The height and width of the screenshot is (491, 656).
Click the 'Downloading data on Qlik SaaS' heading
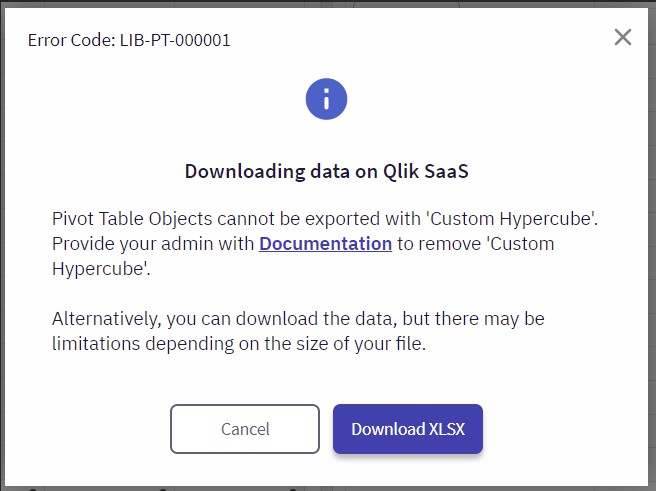pyautogui.click(x=327, y=171)
